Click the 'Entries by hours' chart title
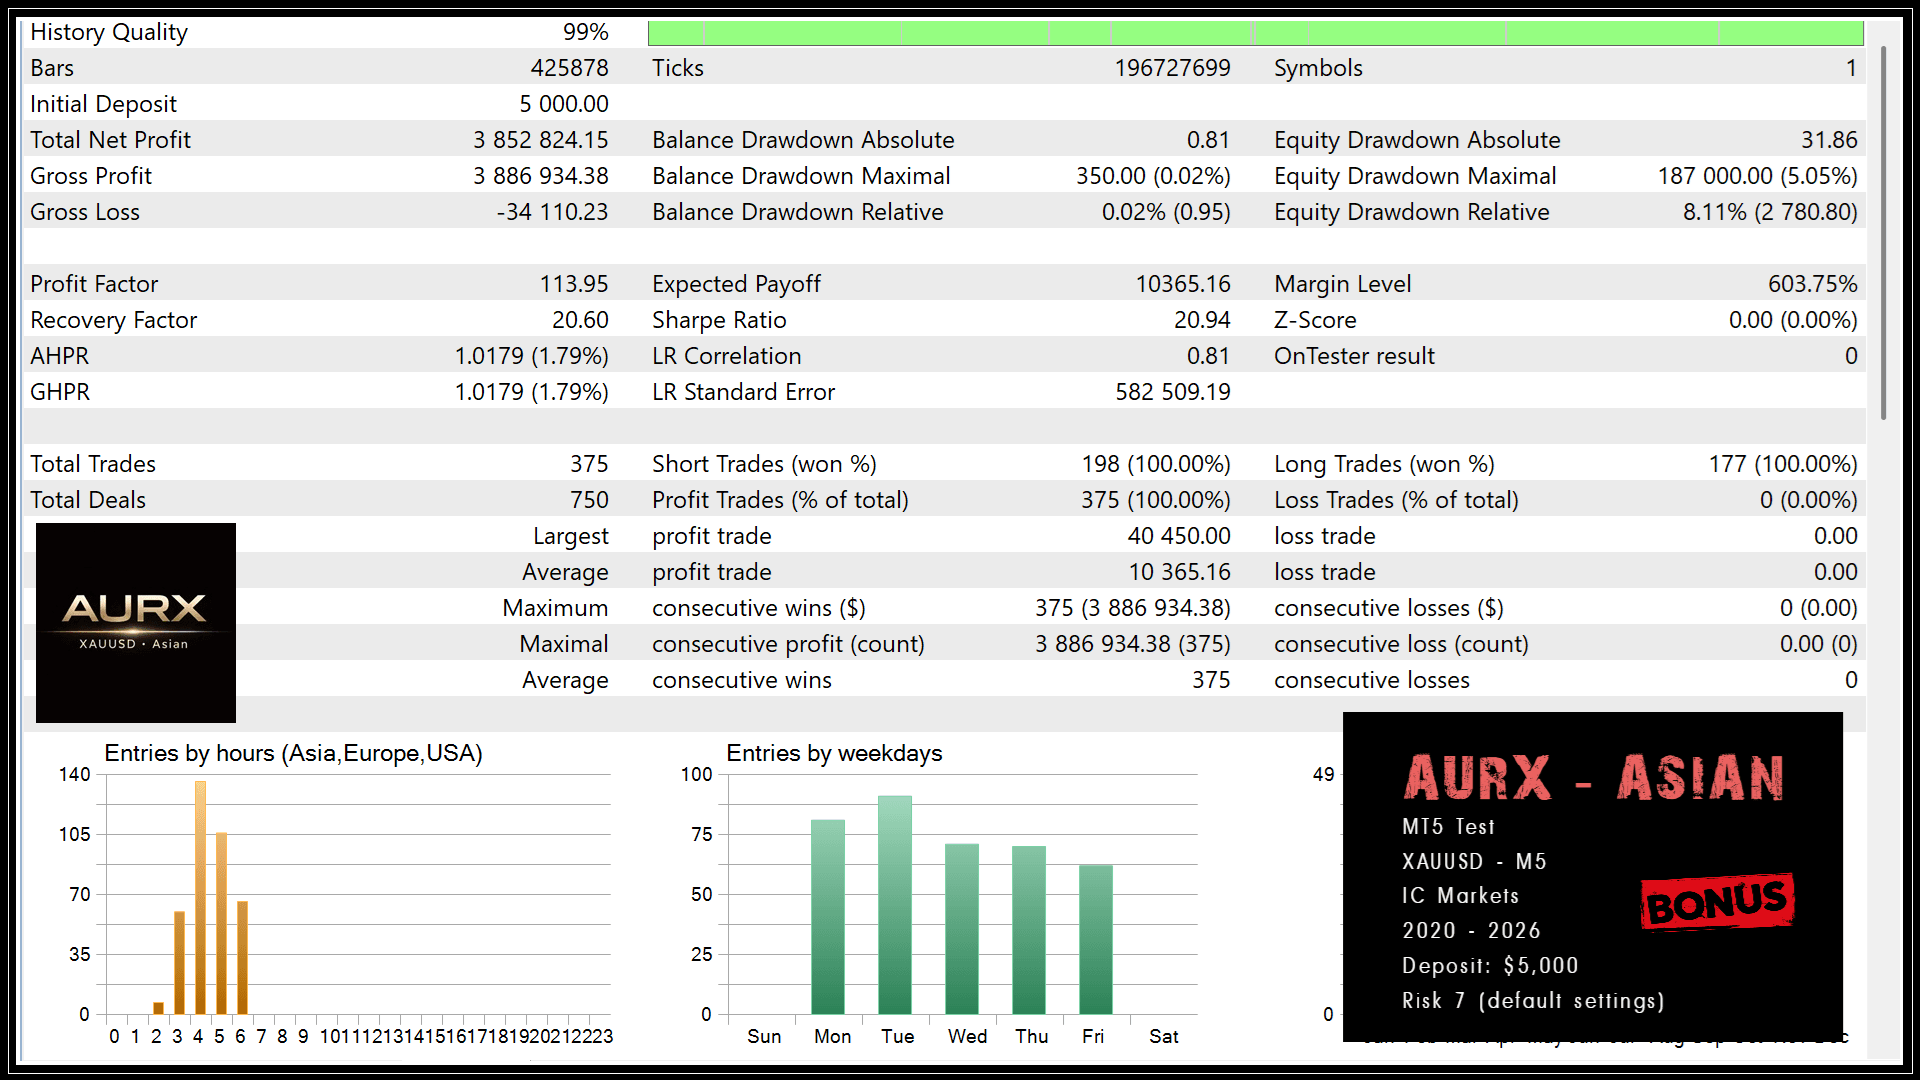 293,753
